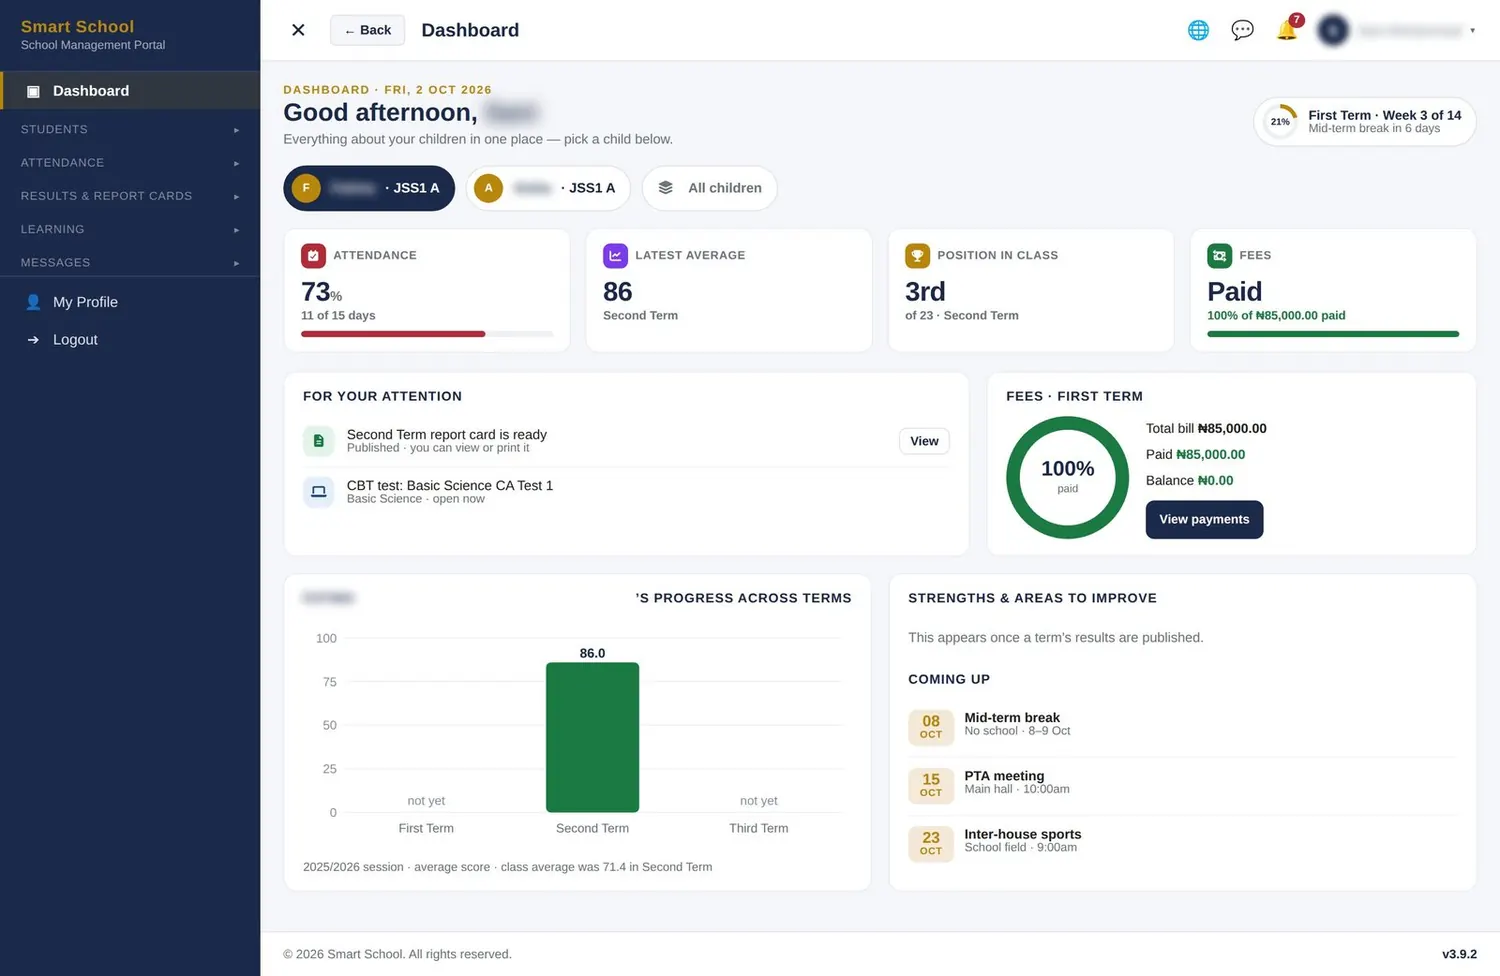Open the Inter-house sports event

click(1182, 844)
